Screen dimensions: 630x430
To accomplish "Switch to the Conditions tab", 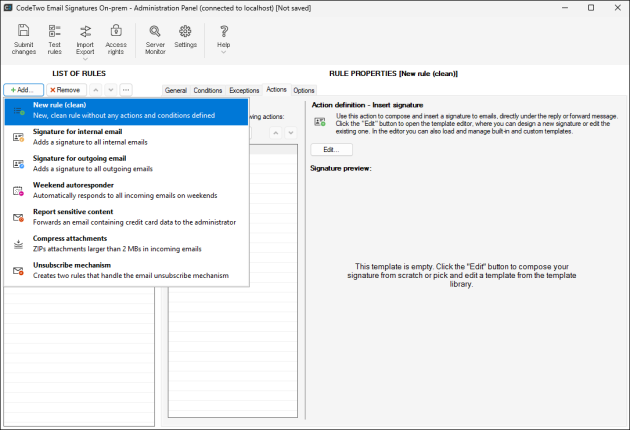I will [208, 90].
